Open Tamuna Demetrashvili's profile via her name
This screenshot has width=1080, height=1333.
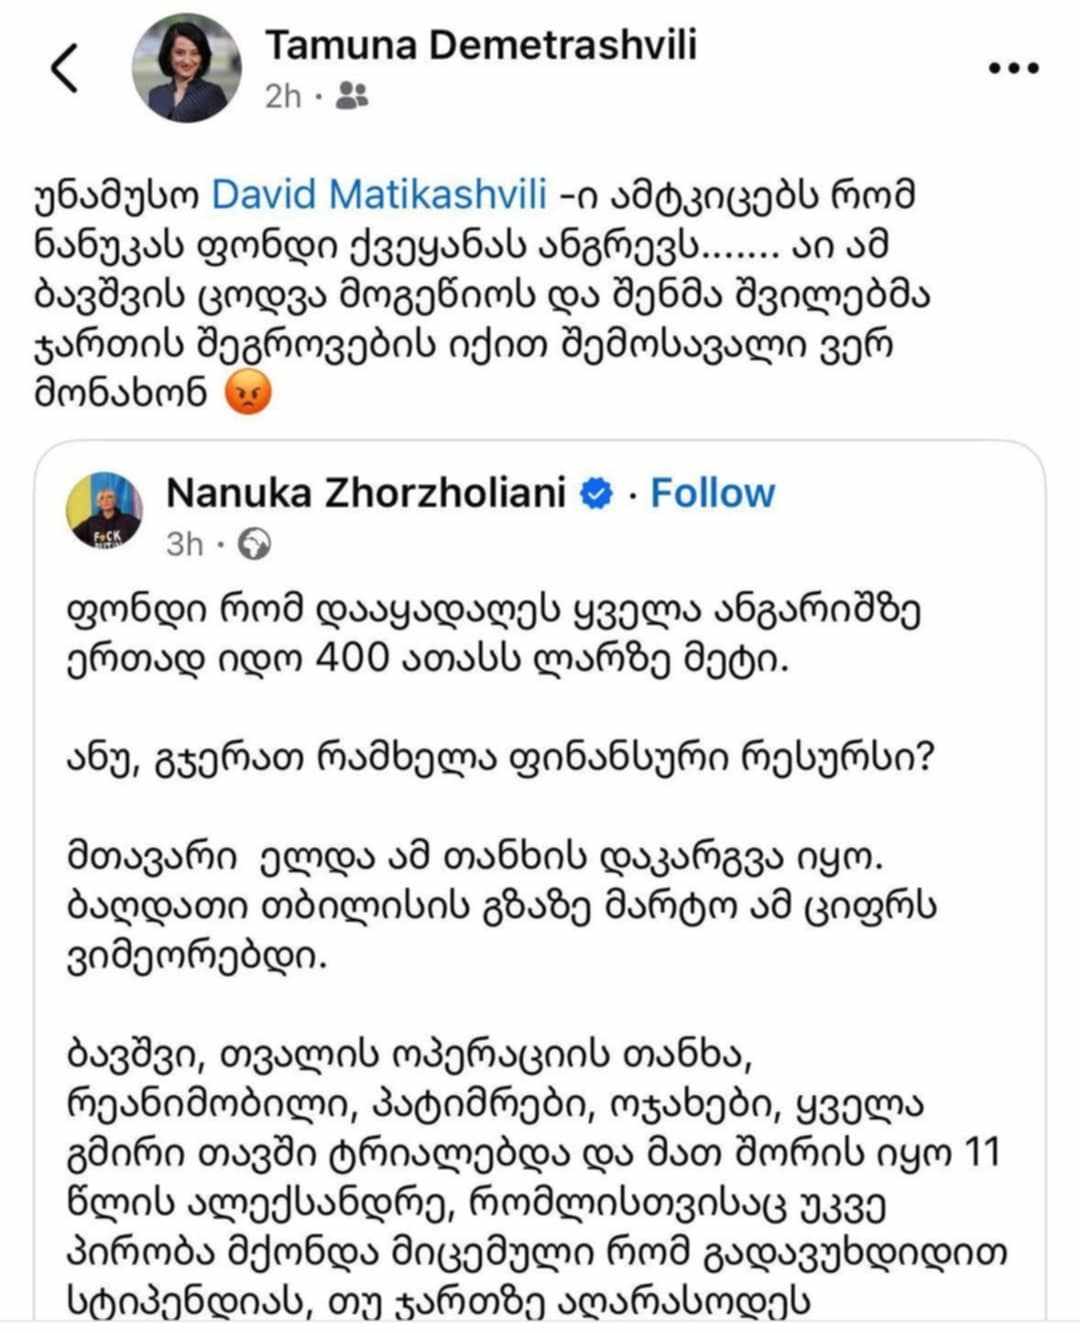tap(480, 45)
